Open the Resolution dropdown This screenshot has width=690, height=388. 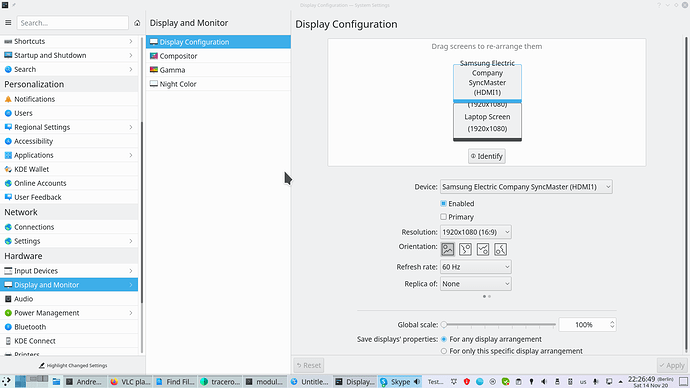(x=476, y=232)
